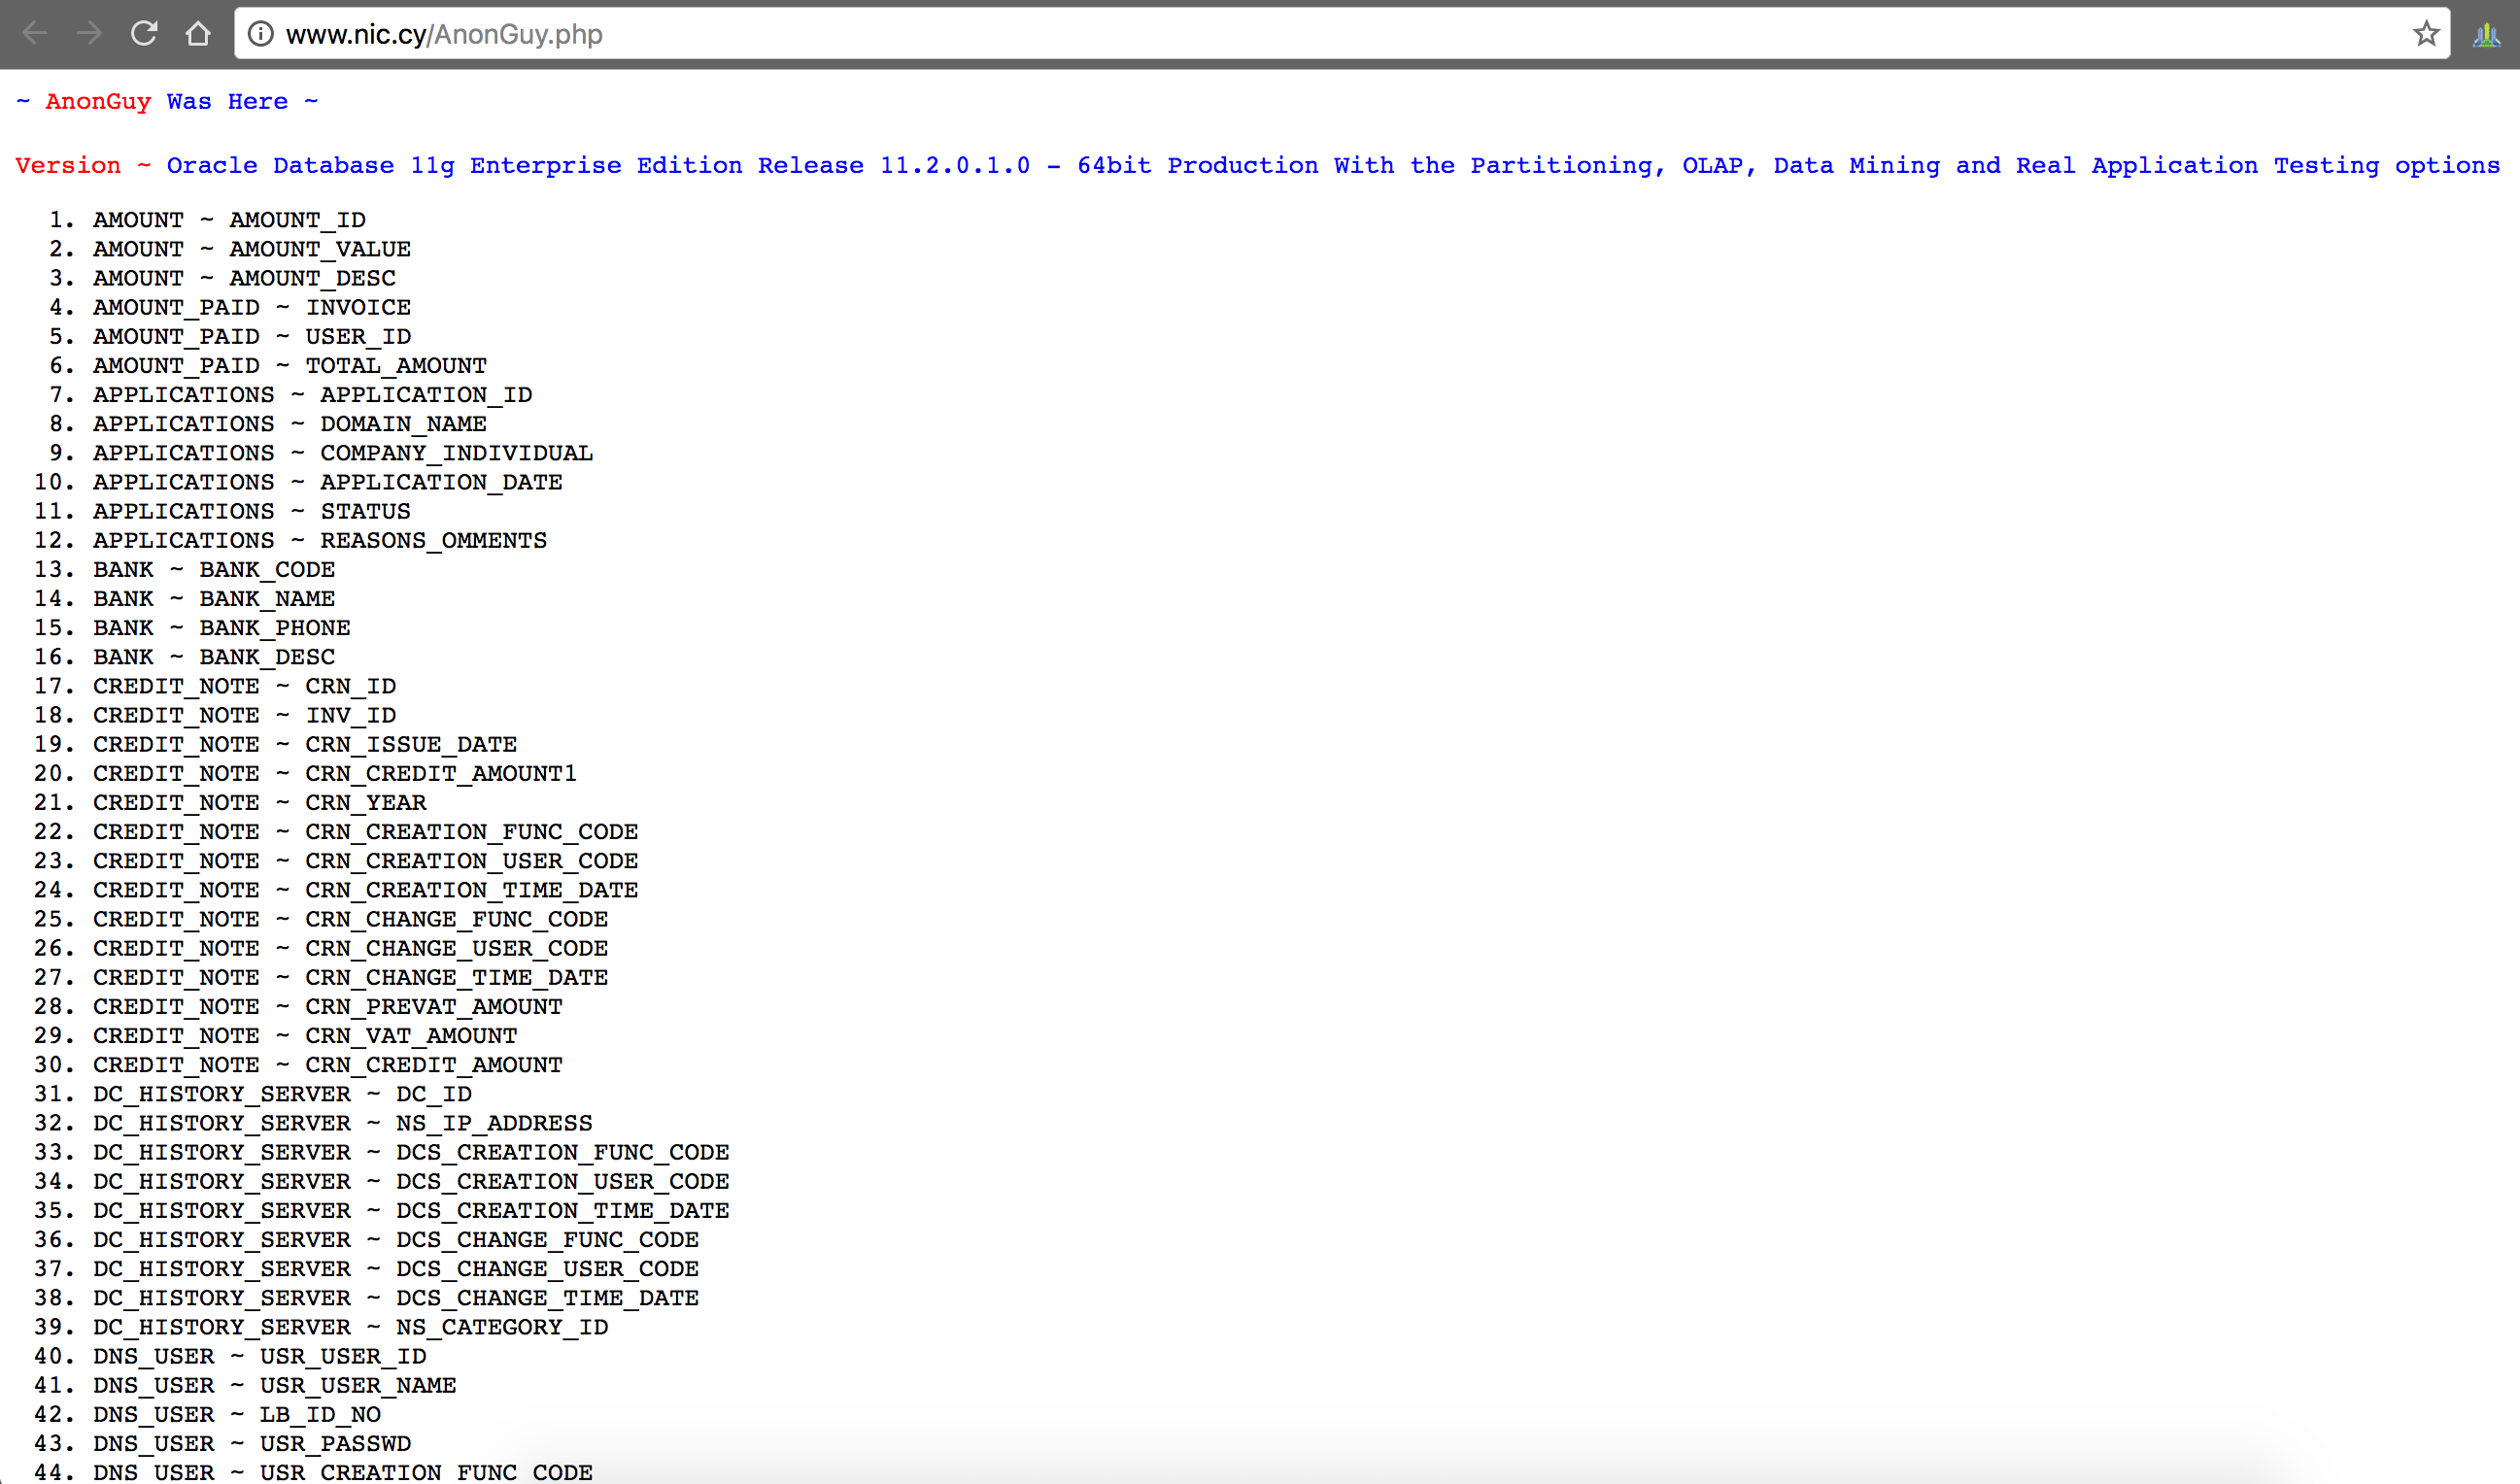This screenshot has height=1484, width=2520.
Task: Click the browser back arrow
Action: 35,34
